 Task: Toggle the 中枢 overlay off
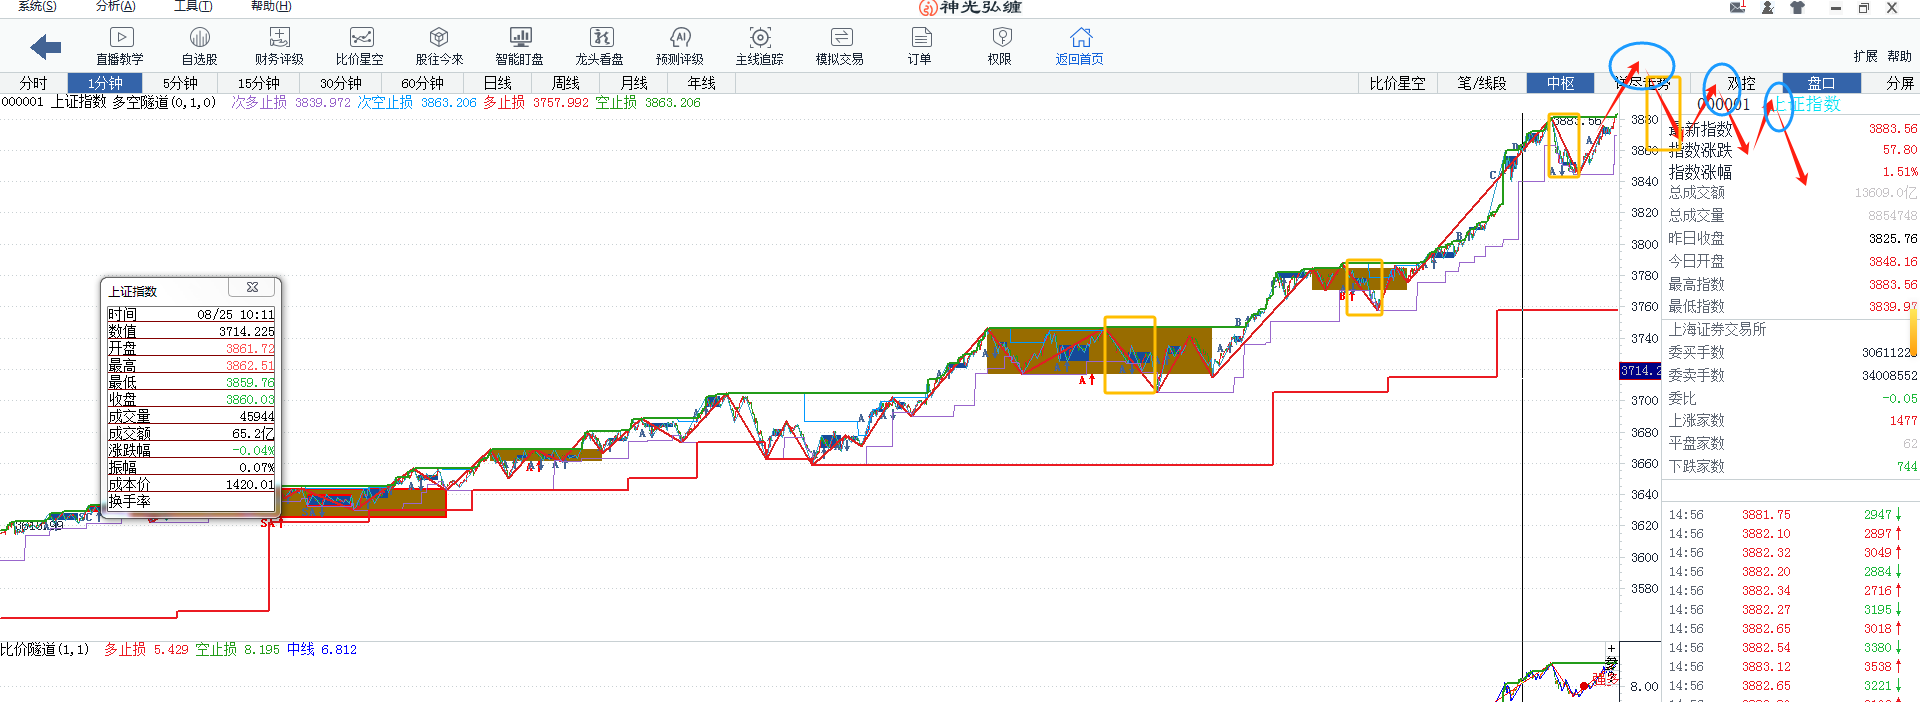click(1560, 83)
